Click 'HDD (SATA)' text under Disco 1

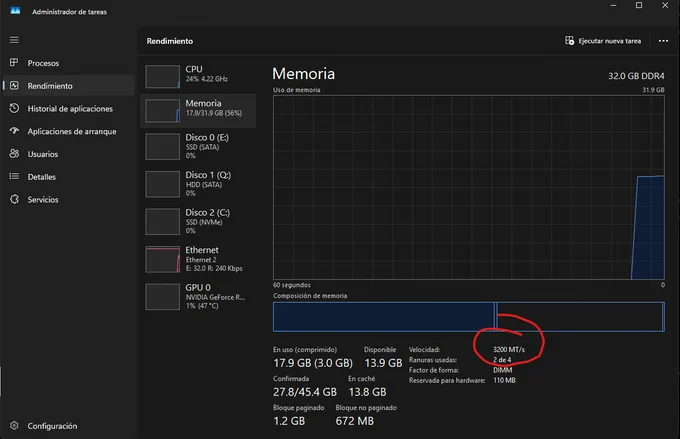click(203, 185)
